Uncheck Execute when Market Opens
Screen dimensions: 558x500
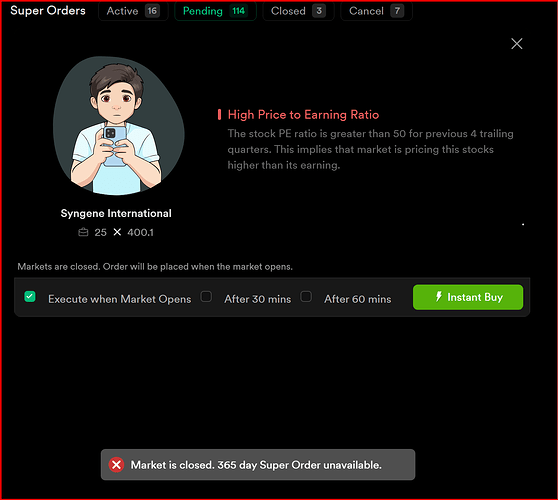pos(30,296)
